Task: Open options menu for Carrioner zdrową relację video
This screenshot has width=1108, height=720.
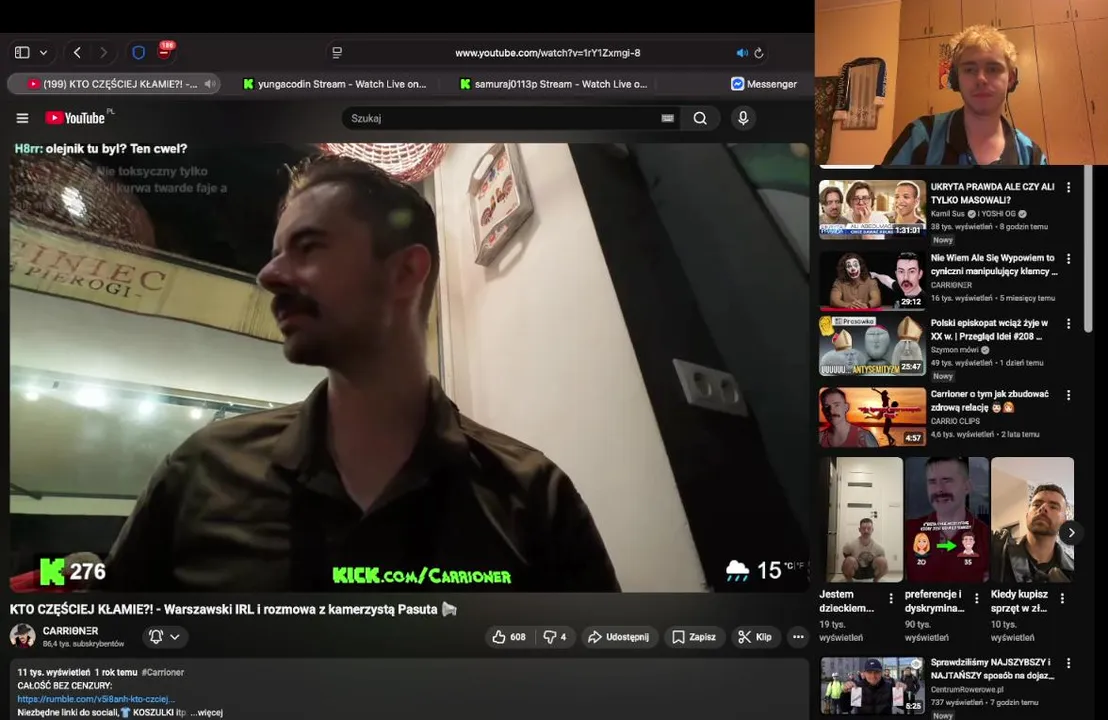Action: pyautogui.click(x=1068, y=395)
